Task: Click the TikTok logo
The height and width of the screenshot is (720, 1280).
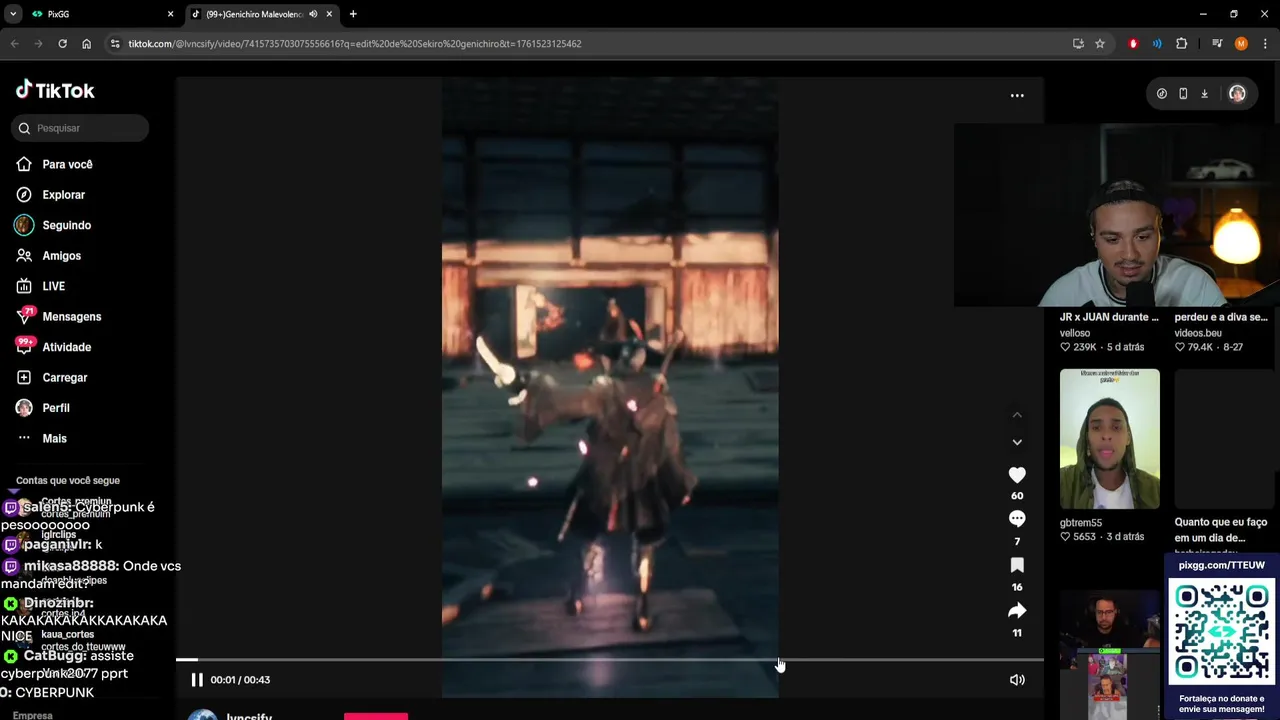Action: (x=55, y=90)
